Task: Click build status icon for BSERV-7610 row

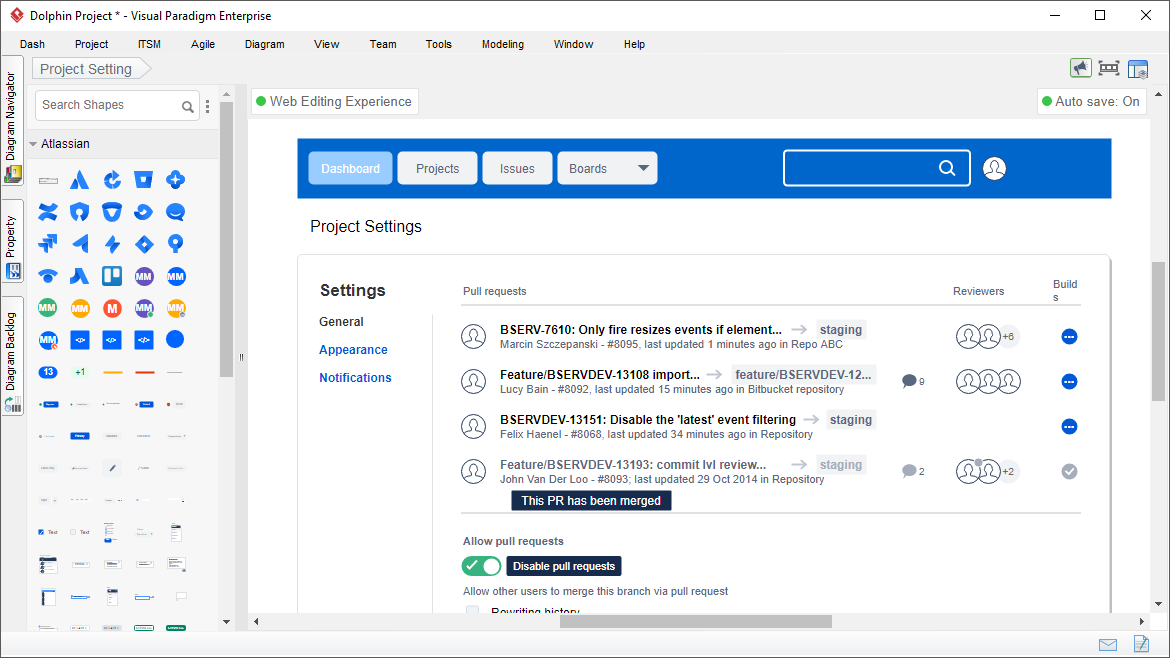Action: click(1069, 336)
